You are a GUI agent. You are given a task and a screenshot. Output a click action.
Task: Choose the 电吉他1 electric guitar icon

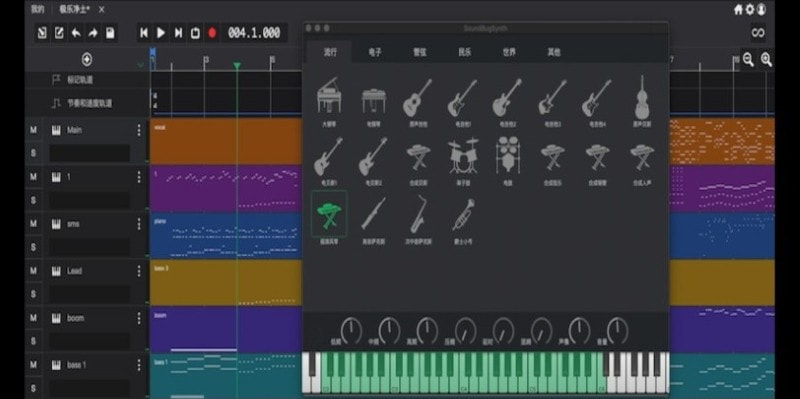pyautogui.click(x=463, y=97)
